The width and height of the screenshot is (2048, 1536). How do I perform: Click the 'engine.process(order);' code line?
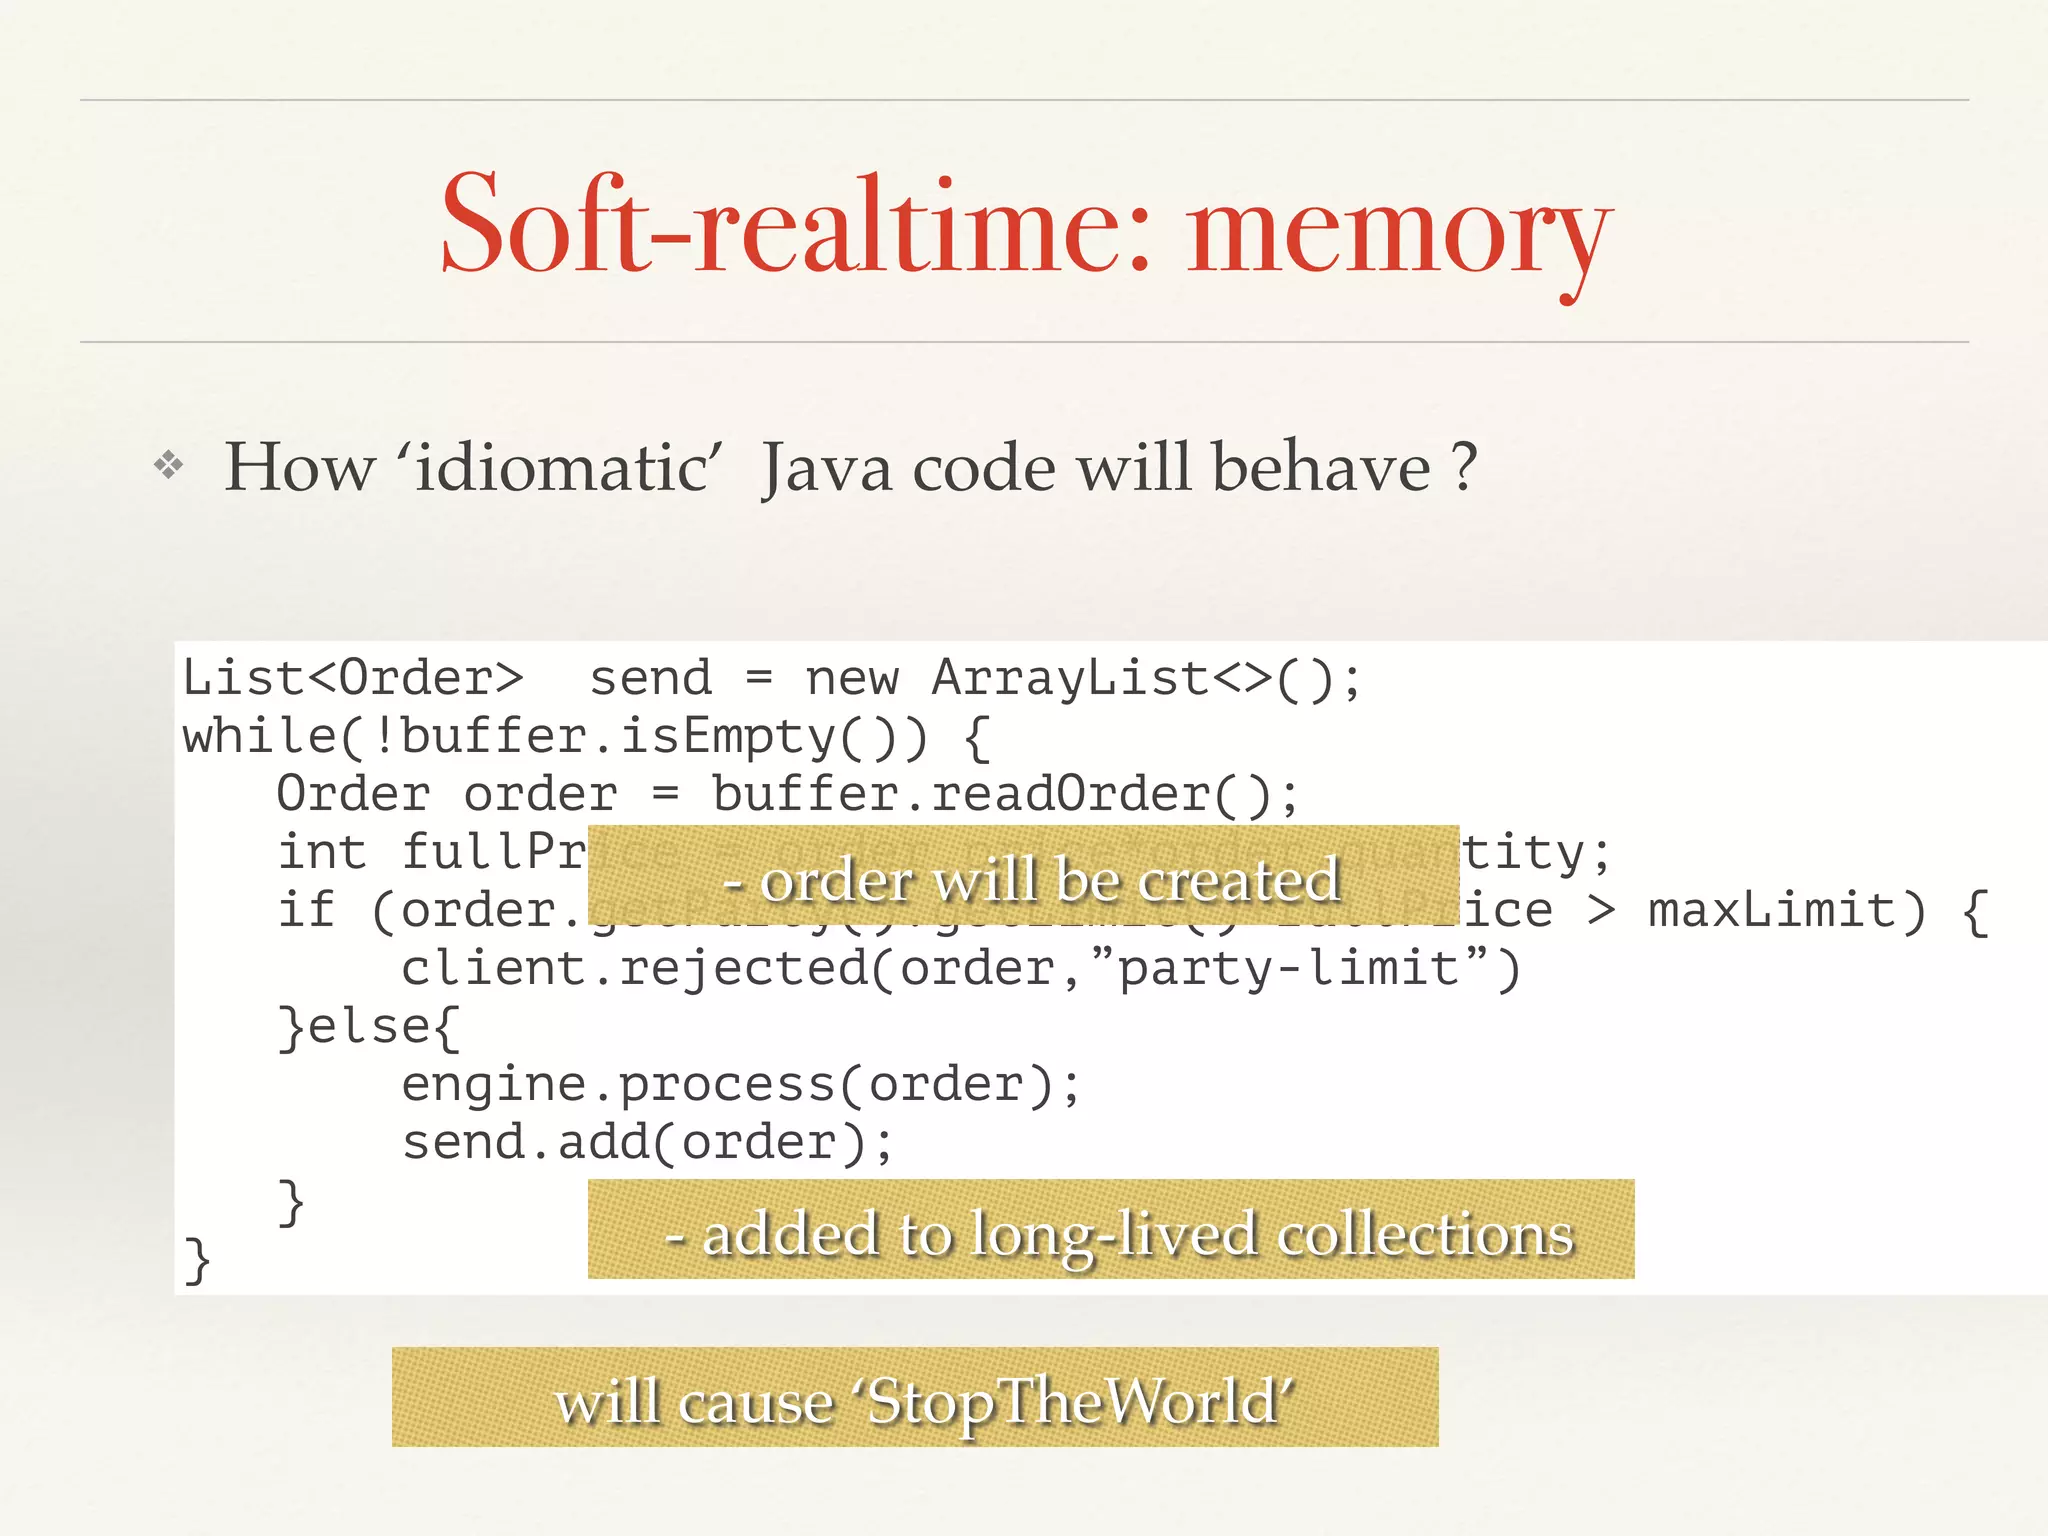click(740, 1085)
